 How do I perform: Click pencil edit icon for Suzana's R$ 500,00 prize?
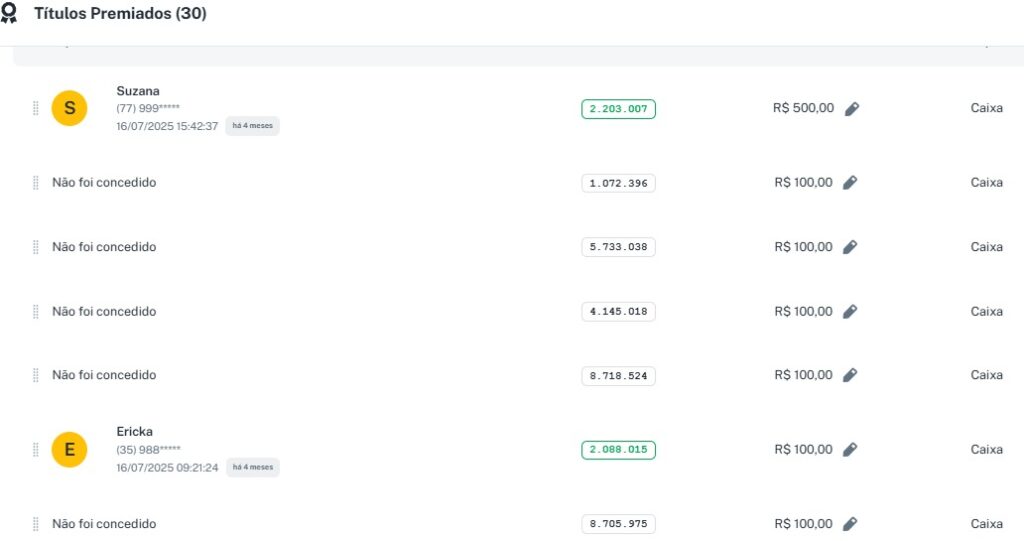851,109
